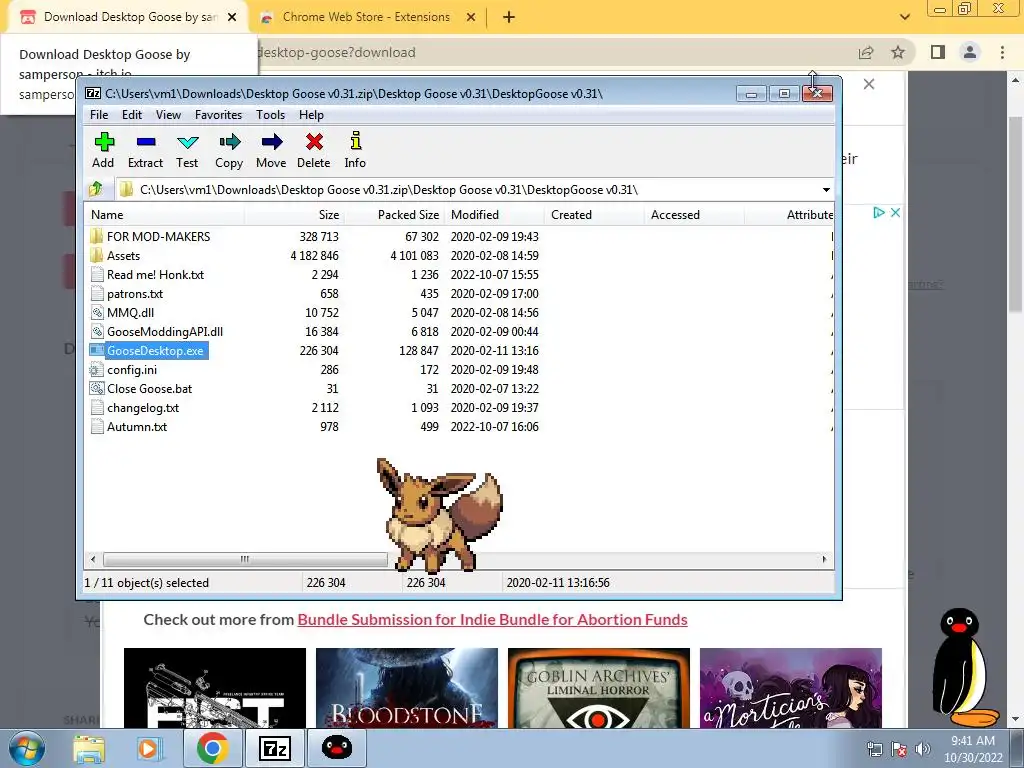This screenshot has height=768, width=1024.
Task: Click the red Delete toolbar icon
Action: tap(314, 142)
